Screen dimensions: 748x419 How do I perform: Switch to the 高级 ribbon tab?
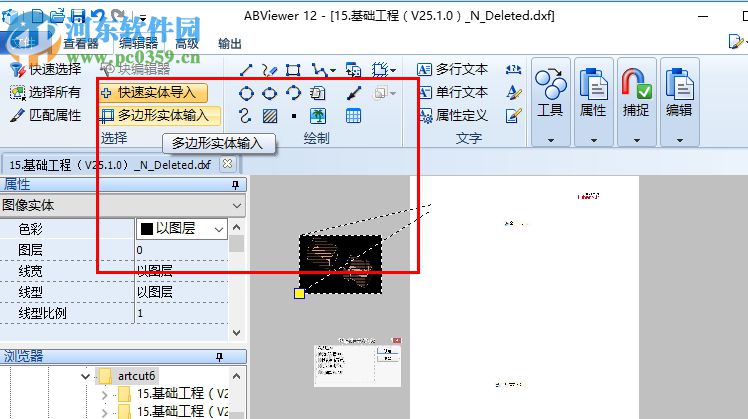(x=187, y=44)
